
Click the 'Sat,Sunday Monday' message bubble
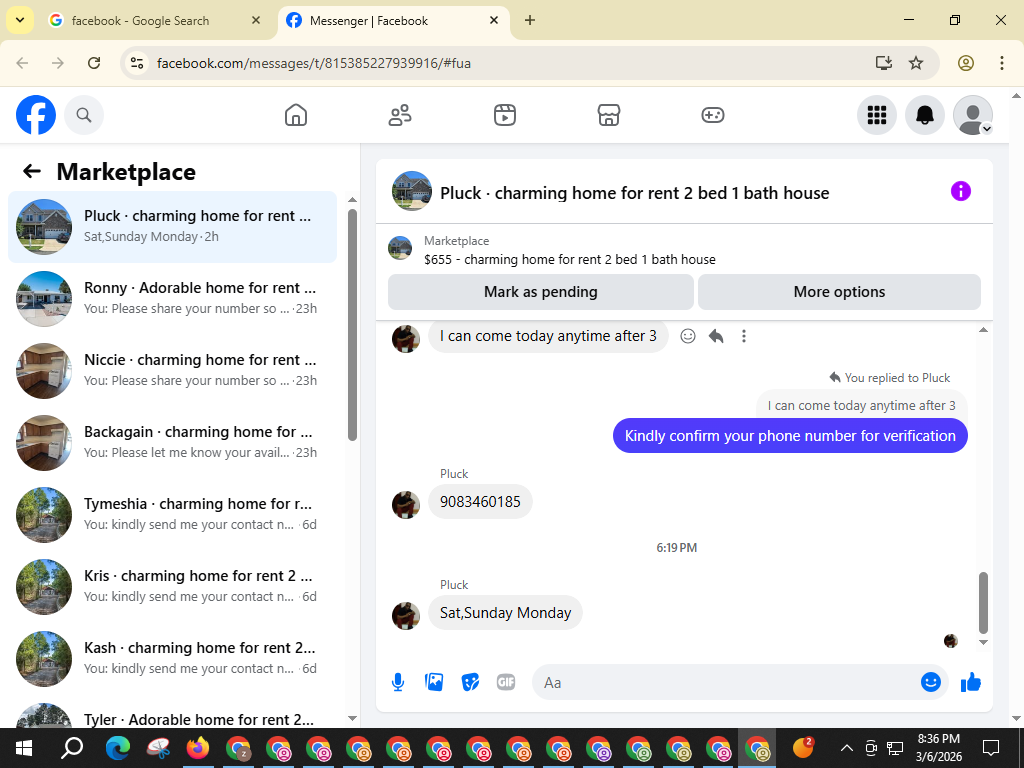(x=505, y=613)
